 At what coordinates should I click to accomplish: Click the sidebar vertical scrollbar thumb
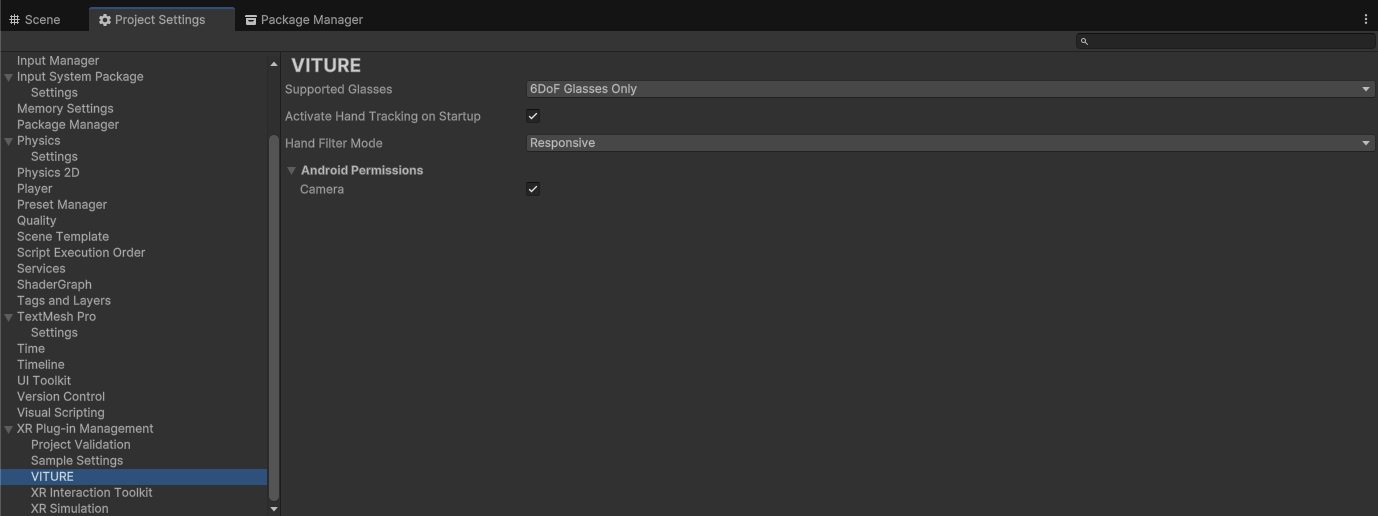[x=274, y=317]
